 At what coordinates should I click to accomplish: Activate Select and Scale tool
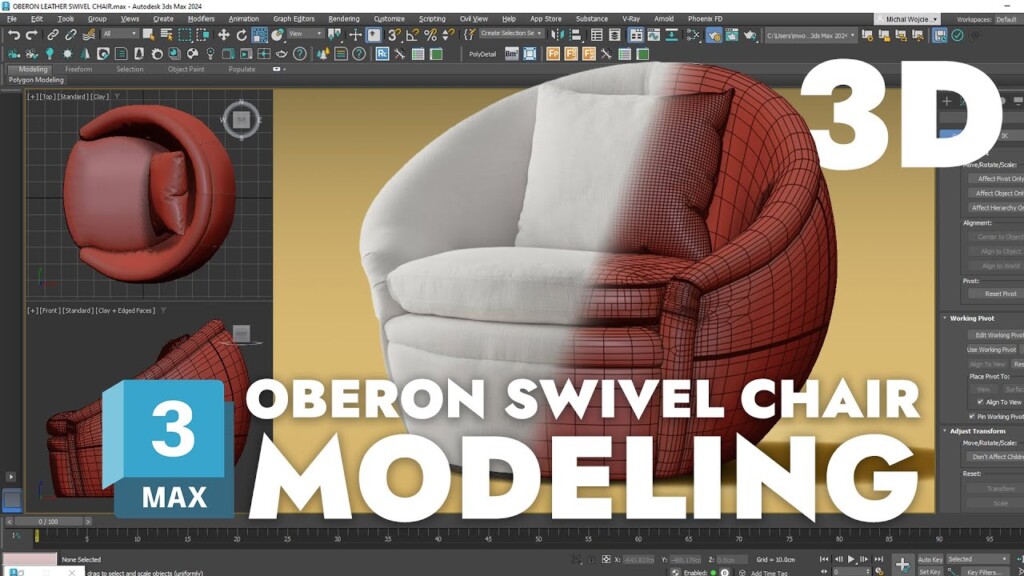259,35
